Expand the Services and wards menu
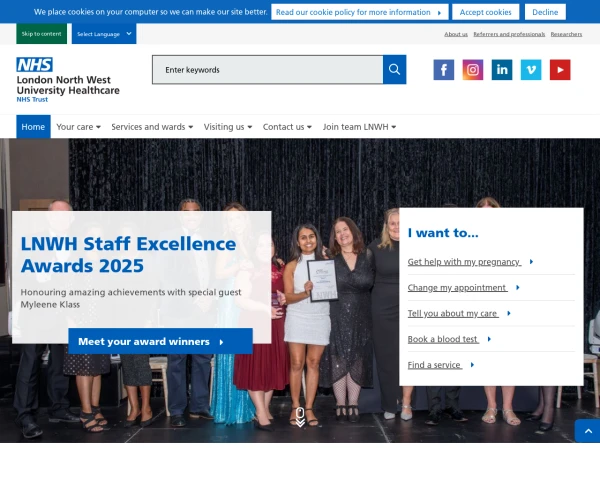Image resolution: width=600 pixels, height=480 pixels. (x=152, y=127)
